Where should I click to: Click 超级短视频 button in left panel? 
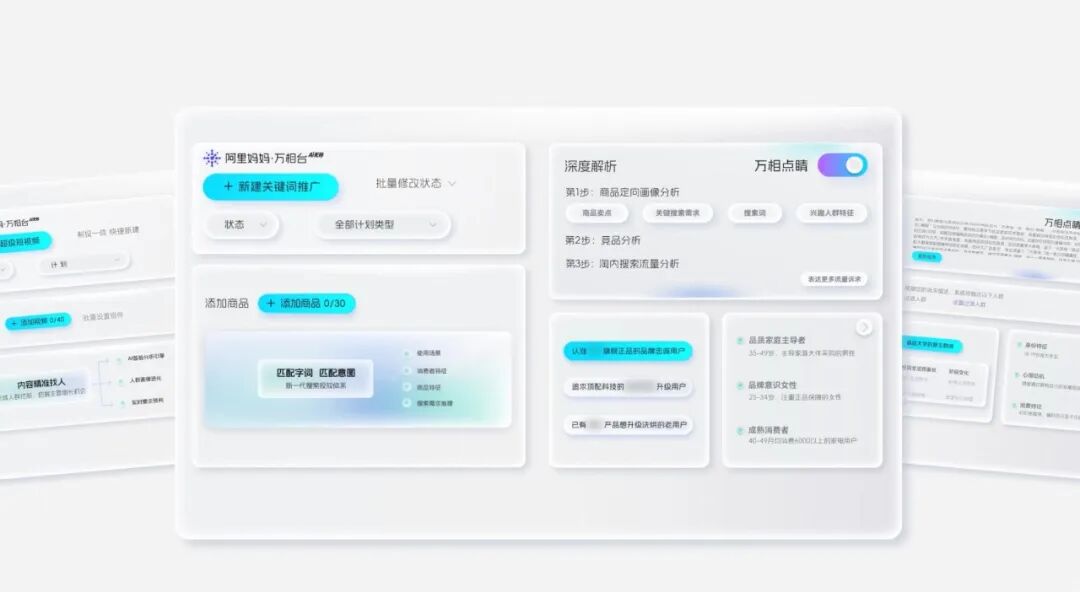[24, 242]
